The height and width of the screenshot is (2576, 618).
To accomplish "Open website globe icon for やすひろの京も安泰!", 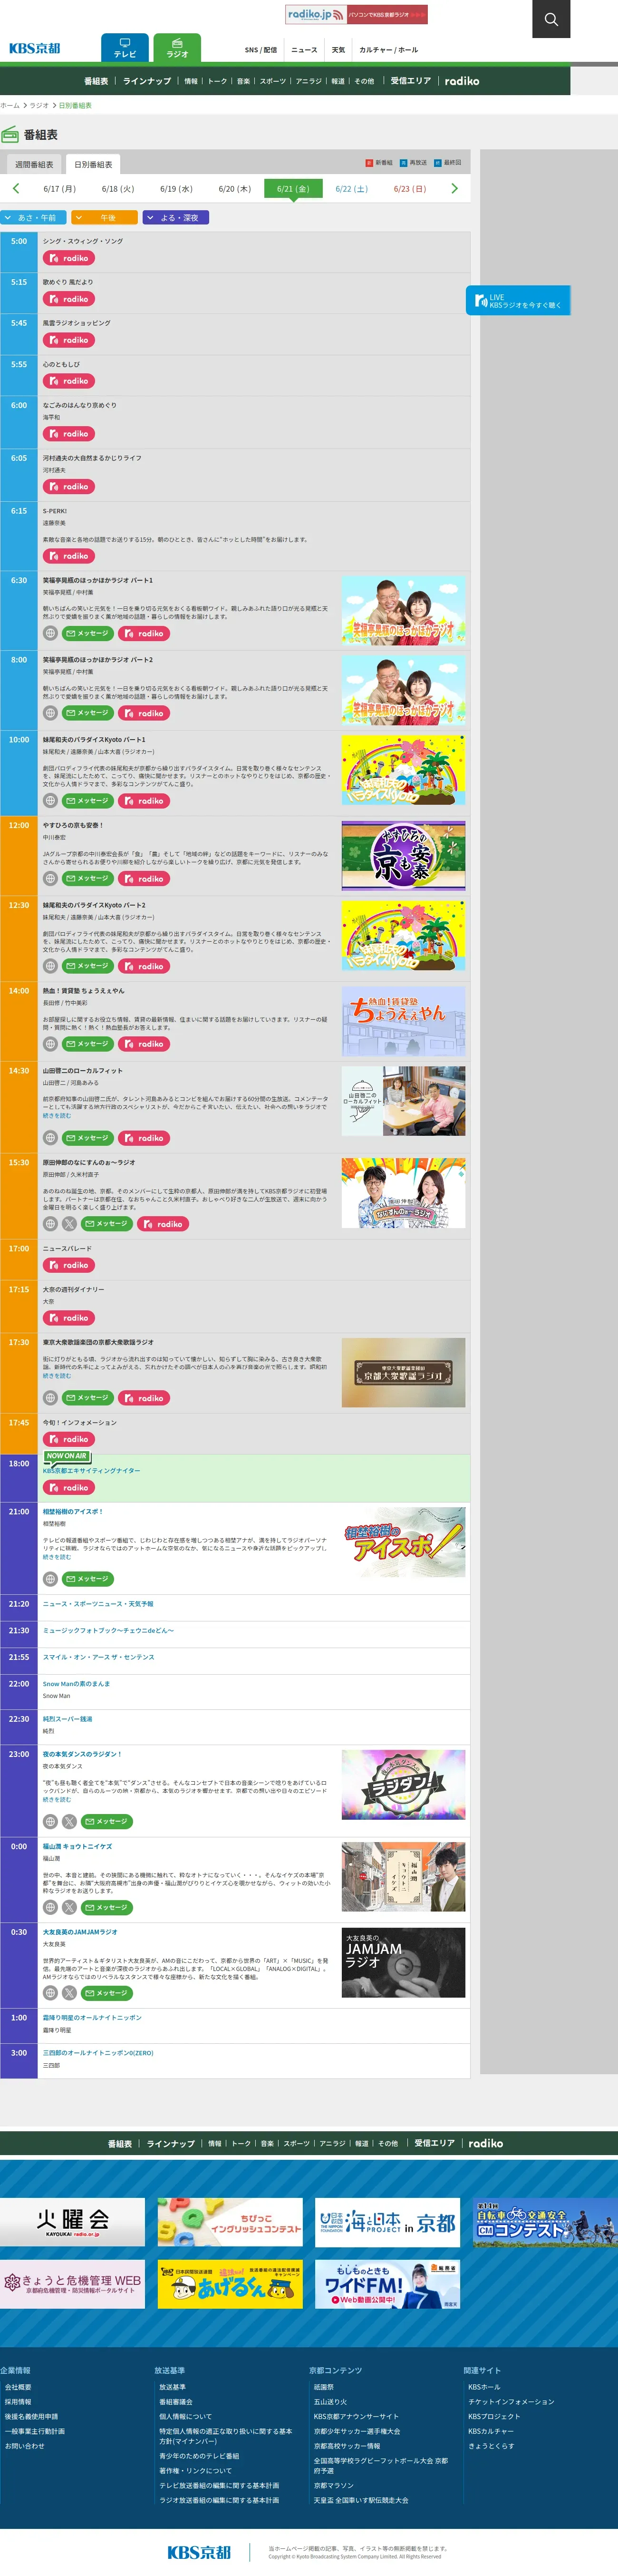I will pos(50,878).
